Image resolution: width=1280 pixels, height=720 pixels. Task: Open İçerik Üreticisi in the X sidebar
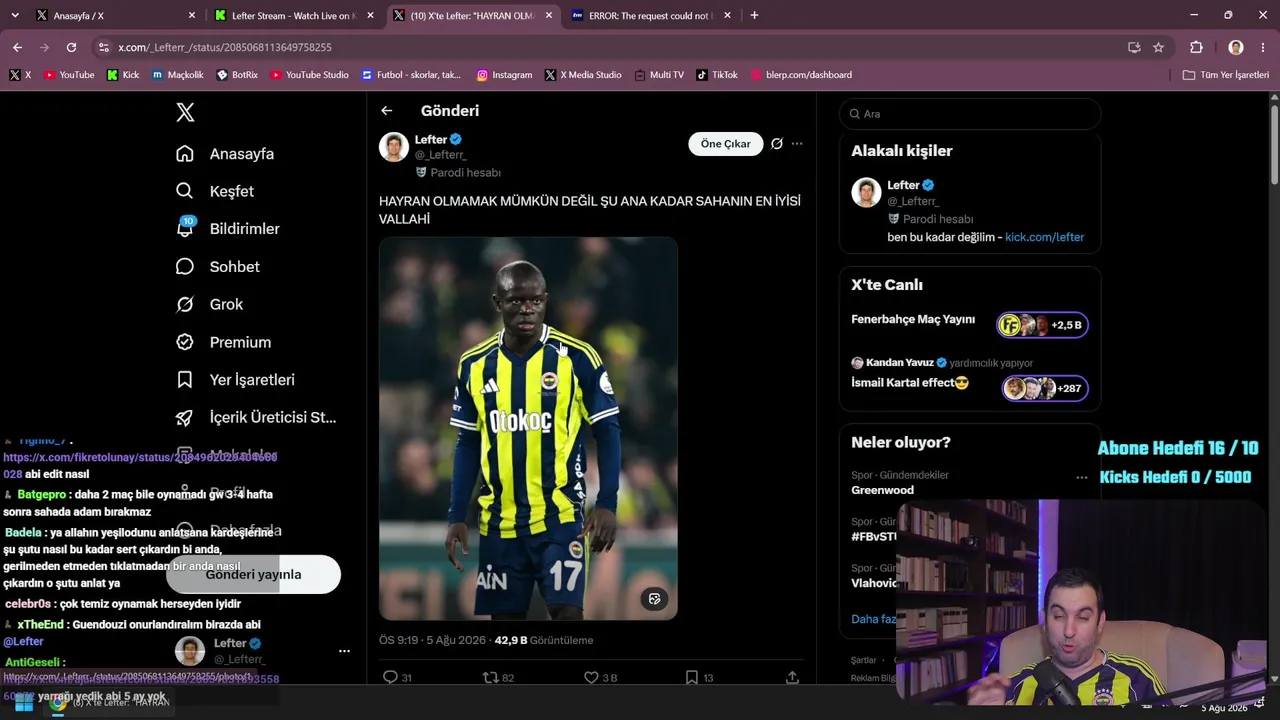(256, 417)
